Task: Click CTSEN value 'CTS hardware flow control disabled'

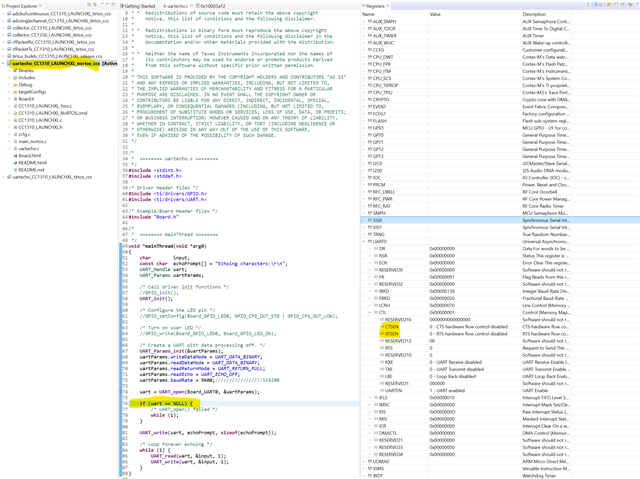Action: point(469,327)
